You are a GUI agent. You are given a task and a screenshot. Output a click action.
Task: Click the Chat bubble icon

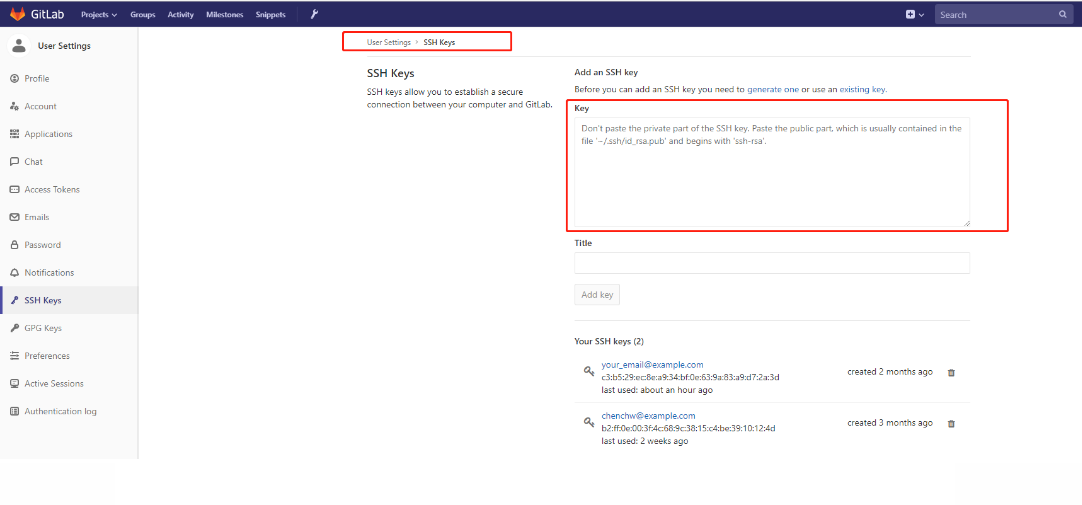pyautogui.click(x=14, y=161)
